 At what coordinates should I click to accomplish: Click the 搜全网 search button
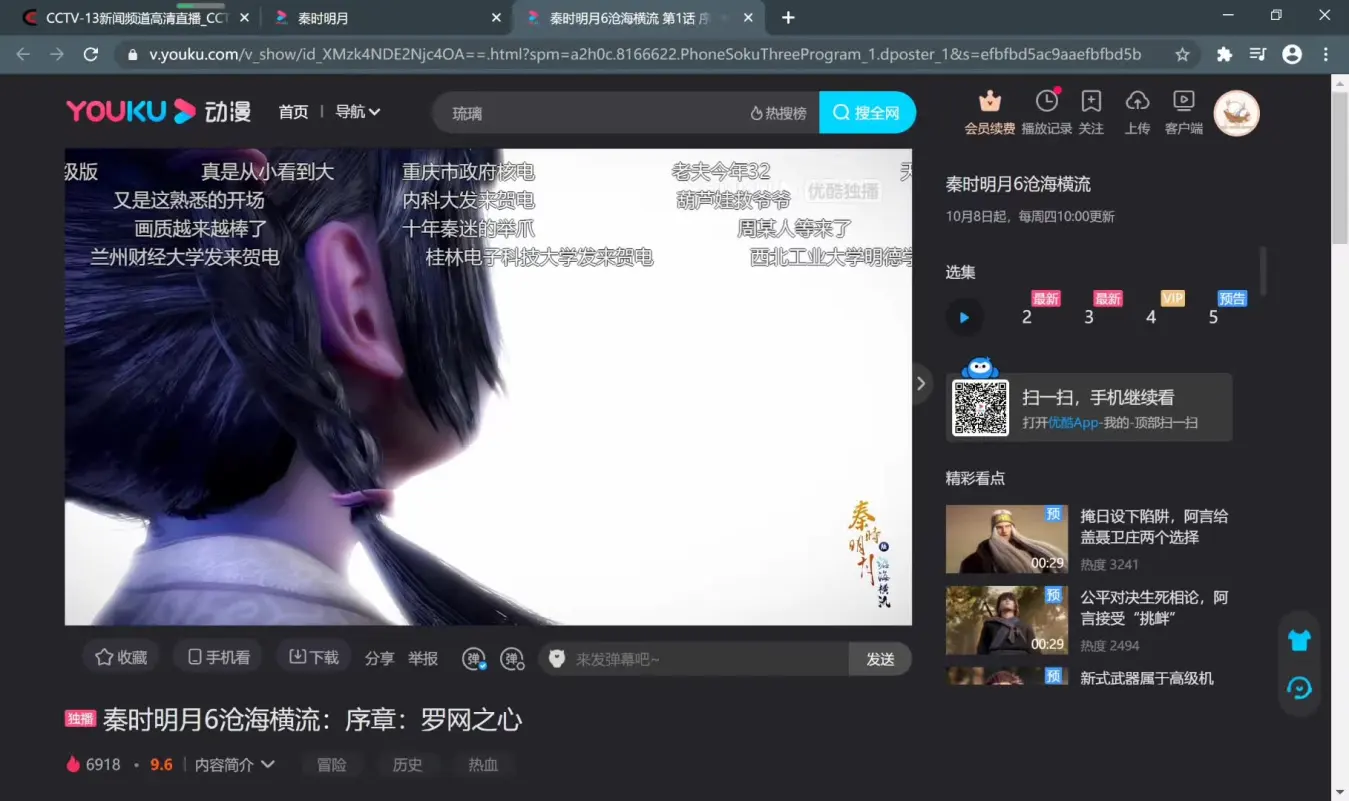coord(867,113)
